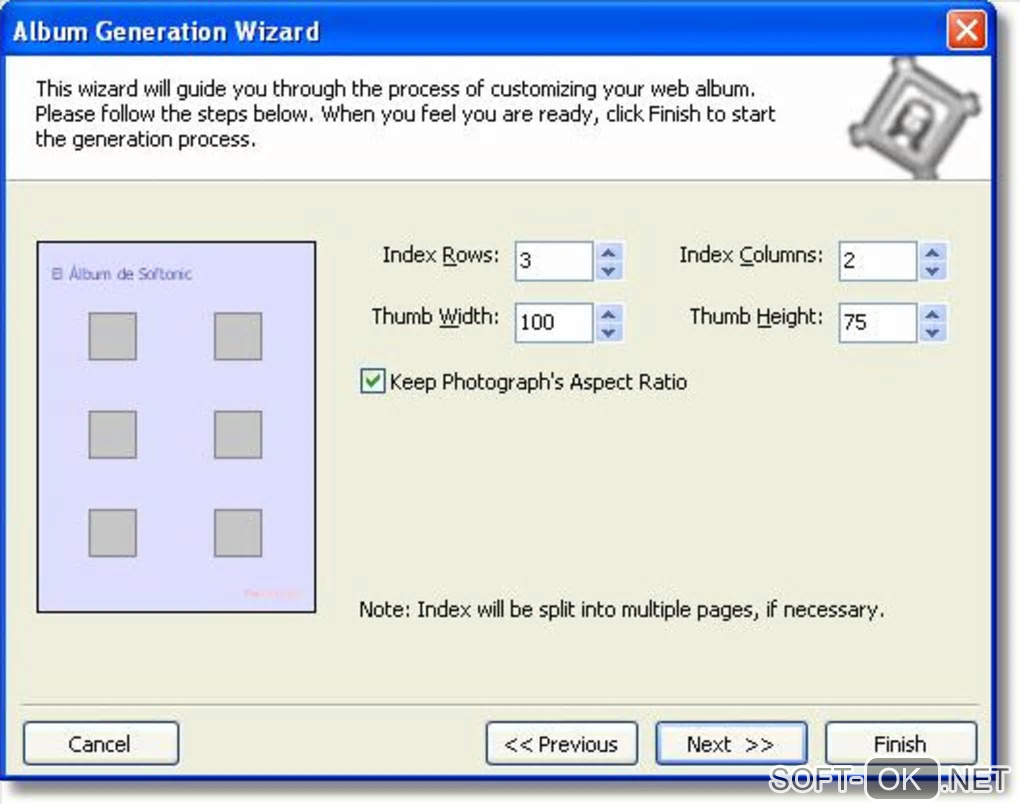This screenshot has width=1020, height=804.
Task: Toggle Keep Photograph's Aspect Ratio checkbox
Action: pyautogui.click(x=373, y=381)
